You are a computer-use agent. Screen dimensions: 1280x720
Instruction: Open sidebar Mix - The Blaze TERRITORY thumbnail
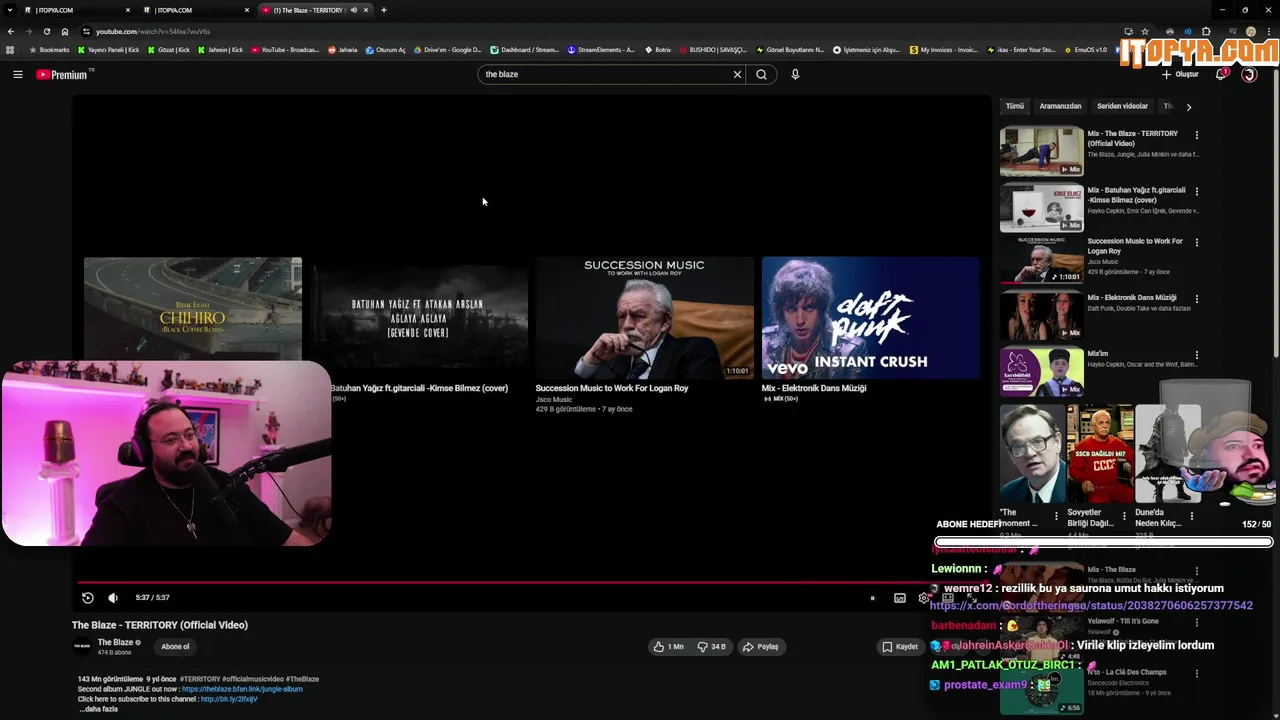pos(1041,151)
